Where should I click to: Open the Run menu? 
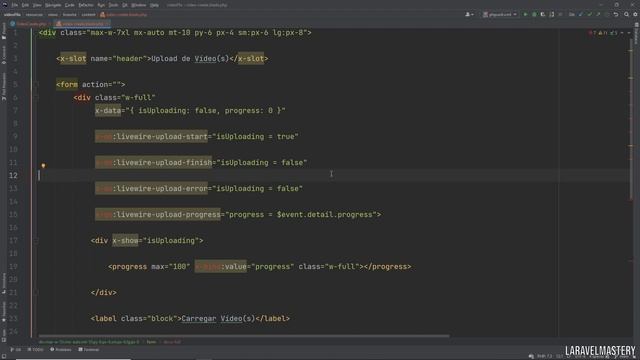click(101, 5)
